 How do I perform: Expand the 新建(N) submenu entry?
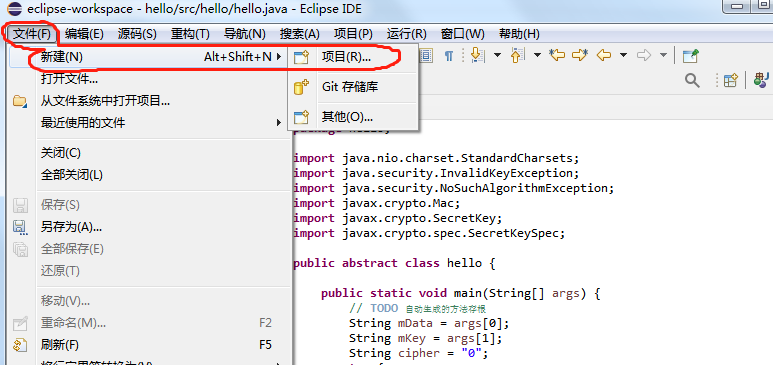148,57
